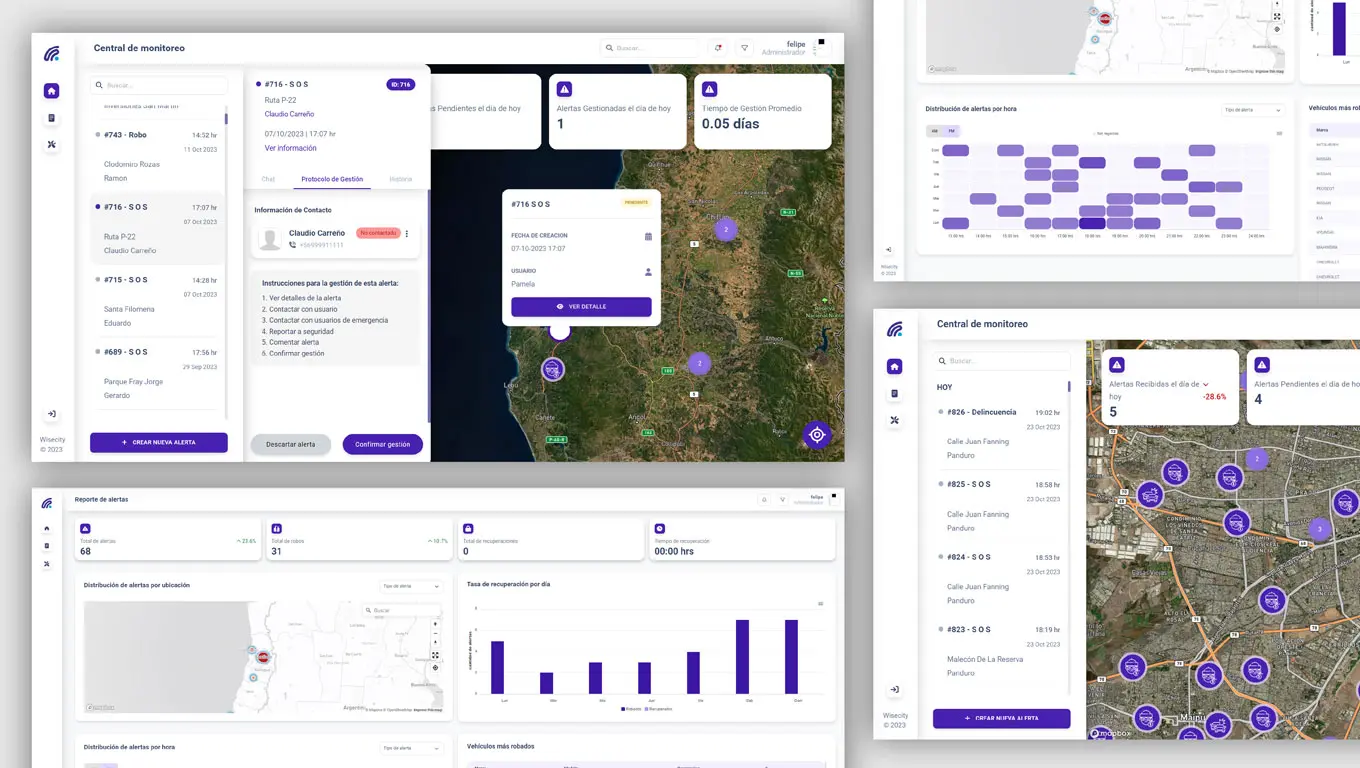
Task: Switch the hourly heatmap to AM
Action: coord(935,131)
